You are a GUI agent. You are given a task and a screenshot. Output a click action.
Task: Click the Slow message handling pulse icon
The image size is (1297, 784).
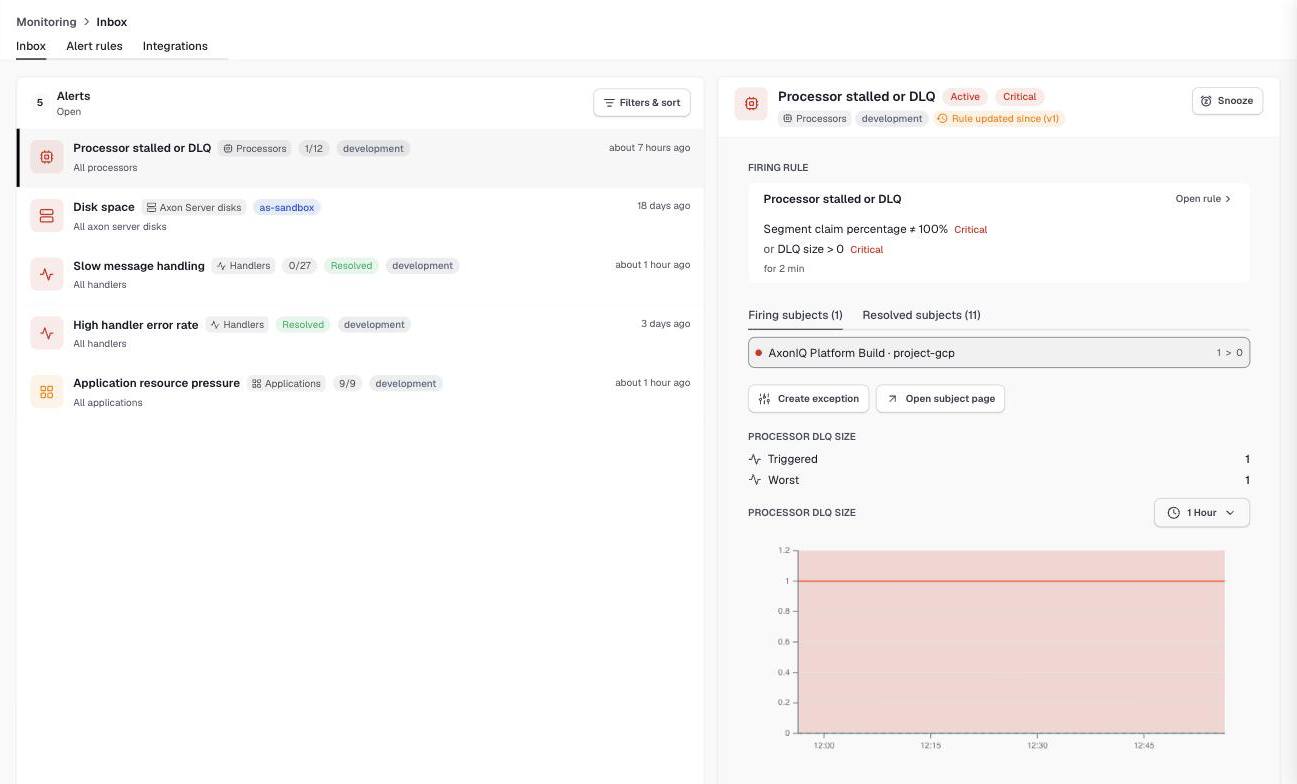46,275
